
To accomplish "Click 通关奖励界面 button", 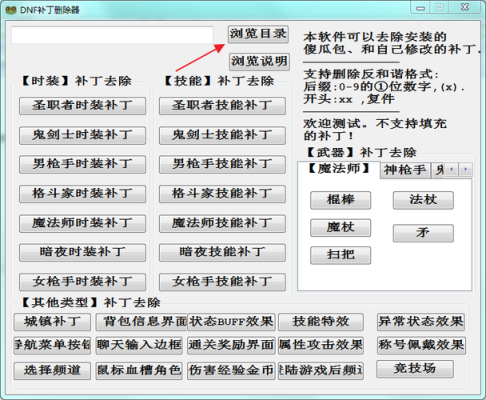I will (x=231, y=345).
